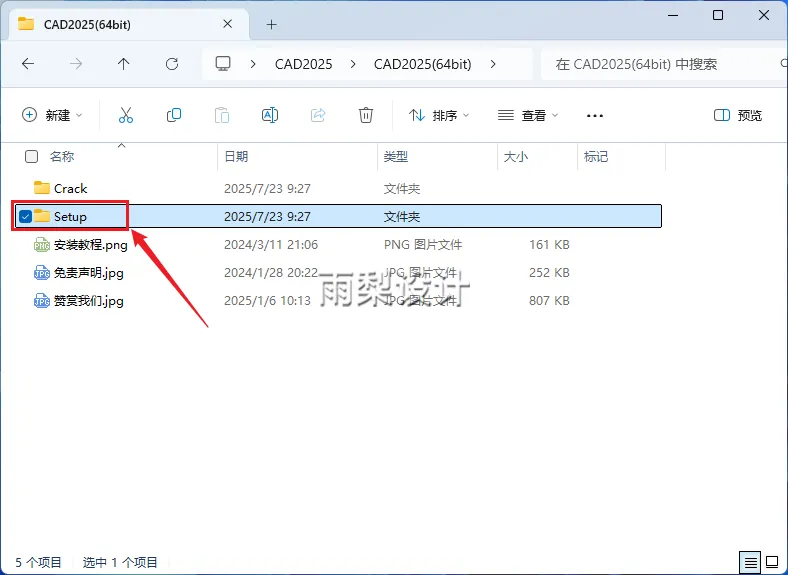Screen dimensions: 788x575
Task: Click the 安装教程.png file icon
Action: (42, 245)
